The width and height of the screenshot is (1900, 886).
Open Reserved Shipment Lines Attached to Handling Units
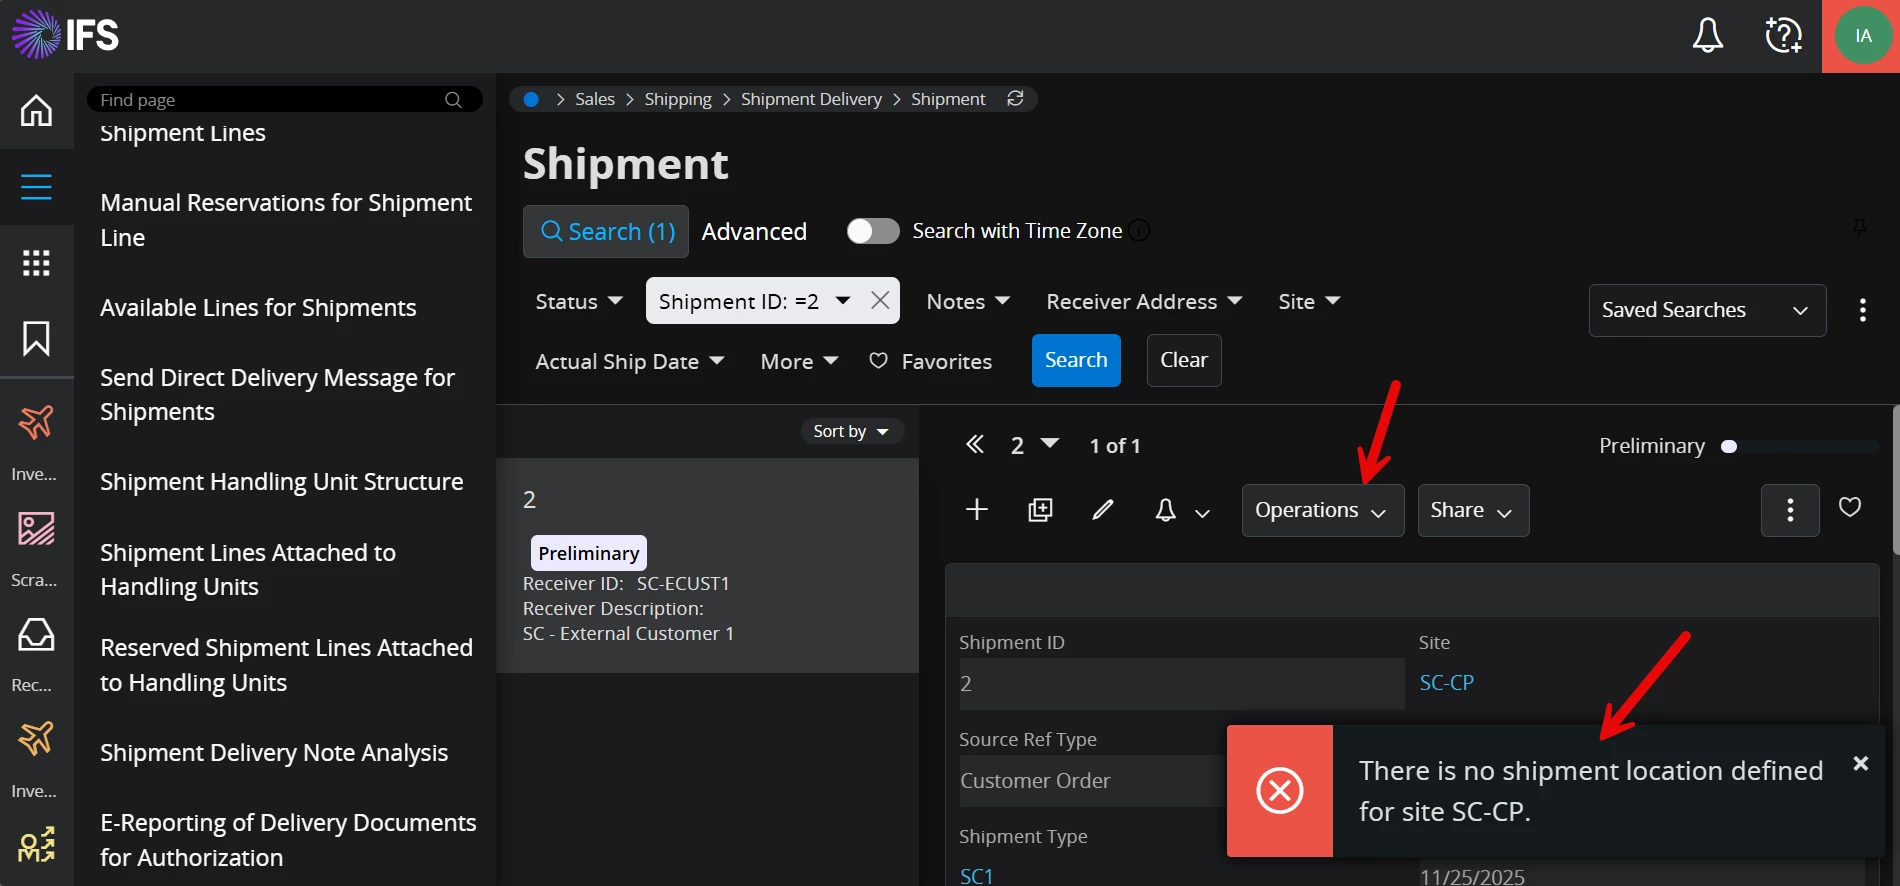[286, 665]
